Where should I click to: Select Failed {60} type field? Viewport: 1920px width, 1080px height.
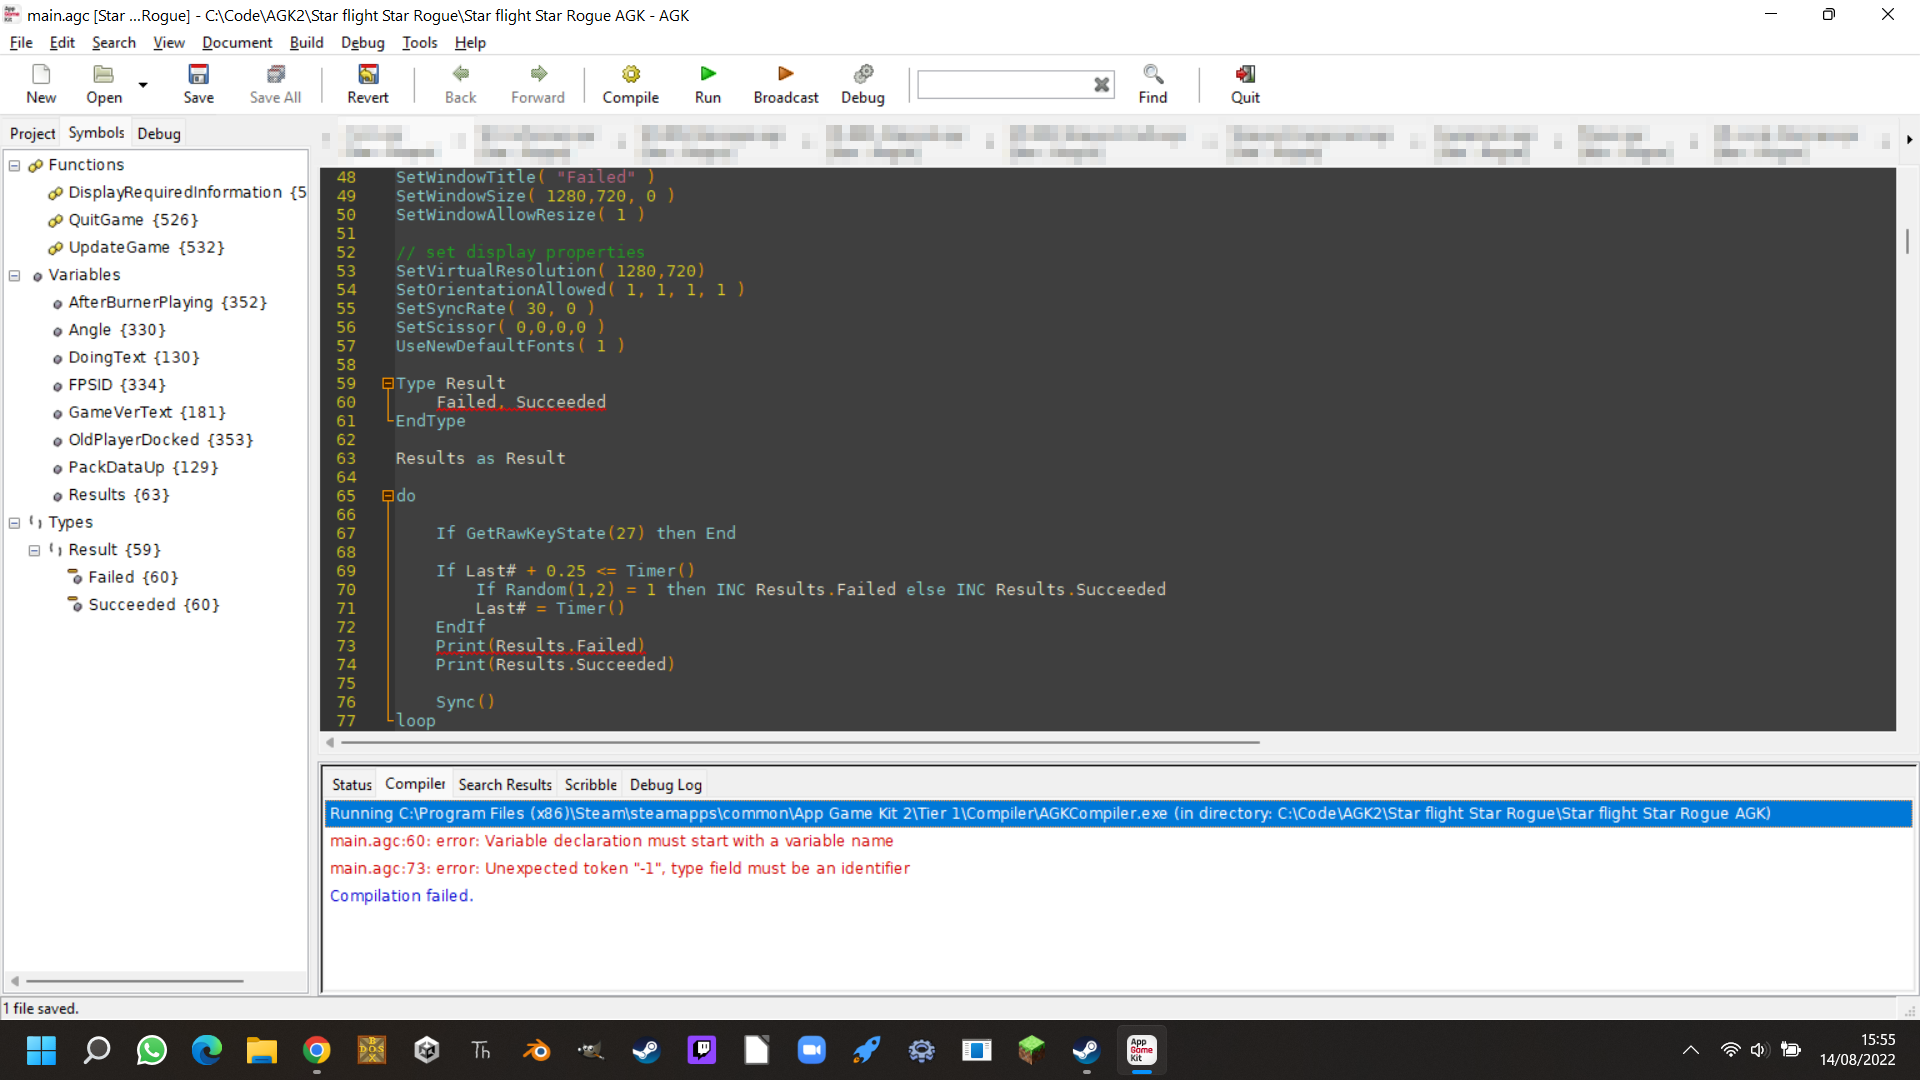click(x=122, y=577)
